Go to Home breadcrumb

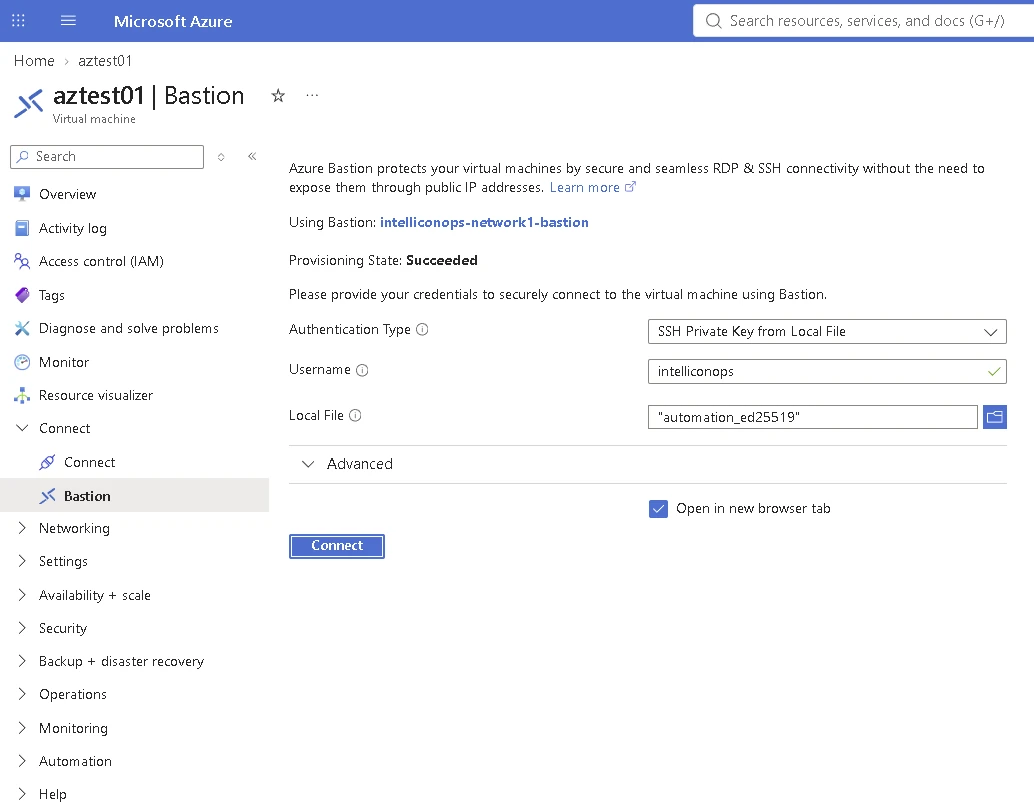coord(34,61)
